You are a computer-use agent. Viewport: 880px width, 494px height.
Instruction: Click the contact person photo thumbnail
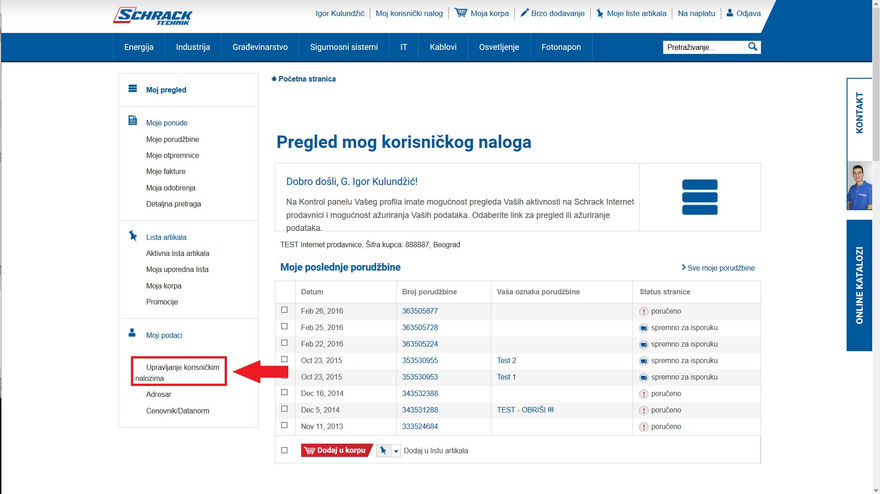pyautogui.click(x=859, y=186)
